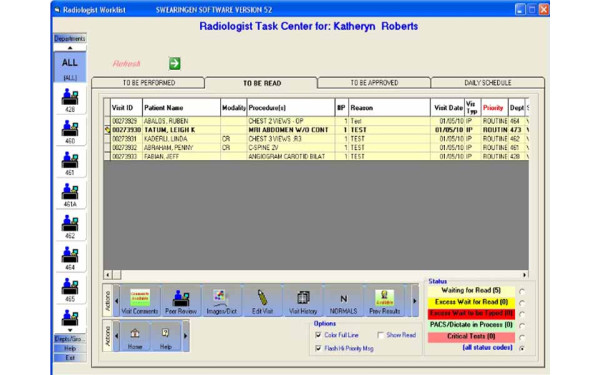The image size is (600, 375).
Task: Click the sidebar Exit button
Action: click(x=70, y=358)
